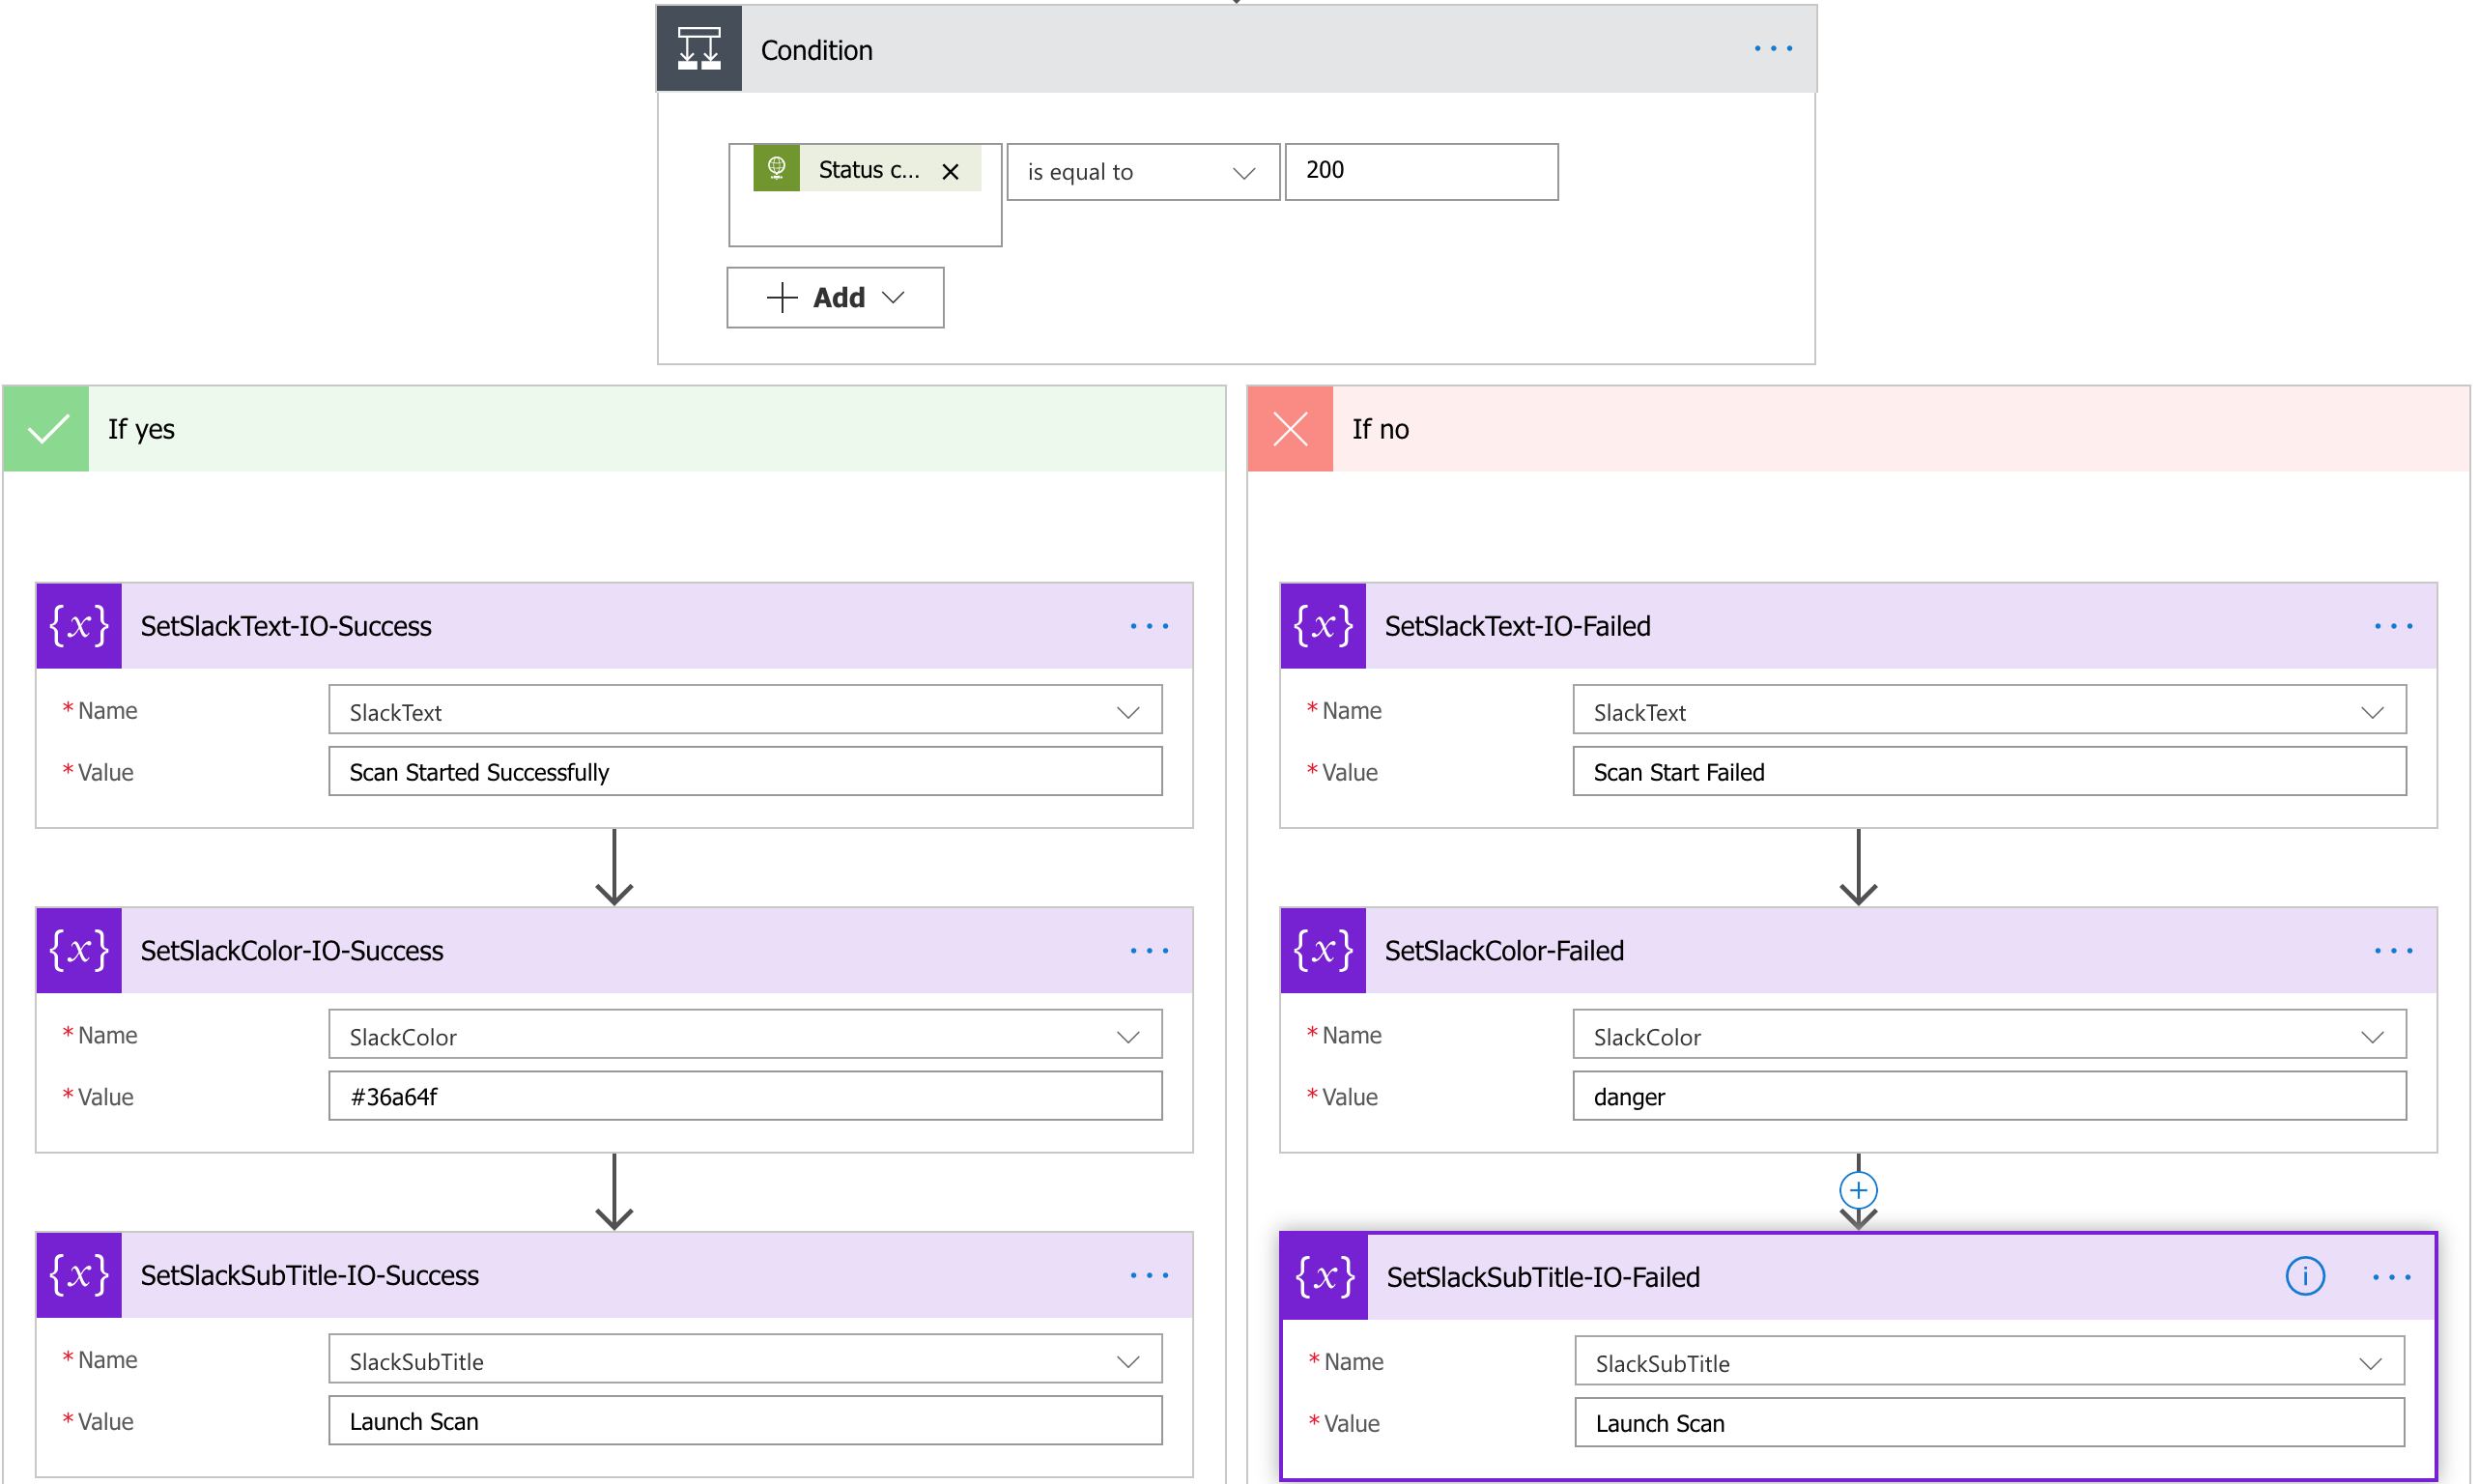The image size is (2479, 1484).
Task: Click the Status code dynamic content token
Action: pos(865,170)
